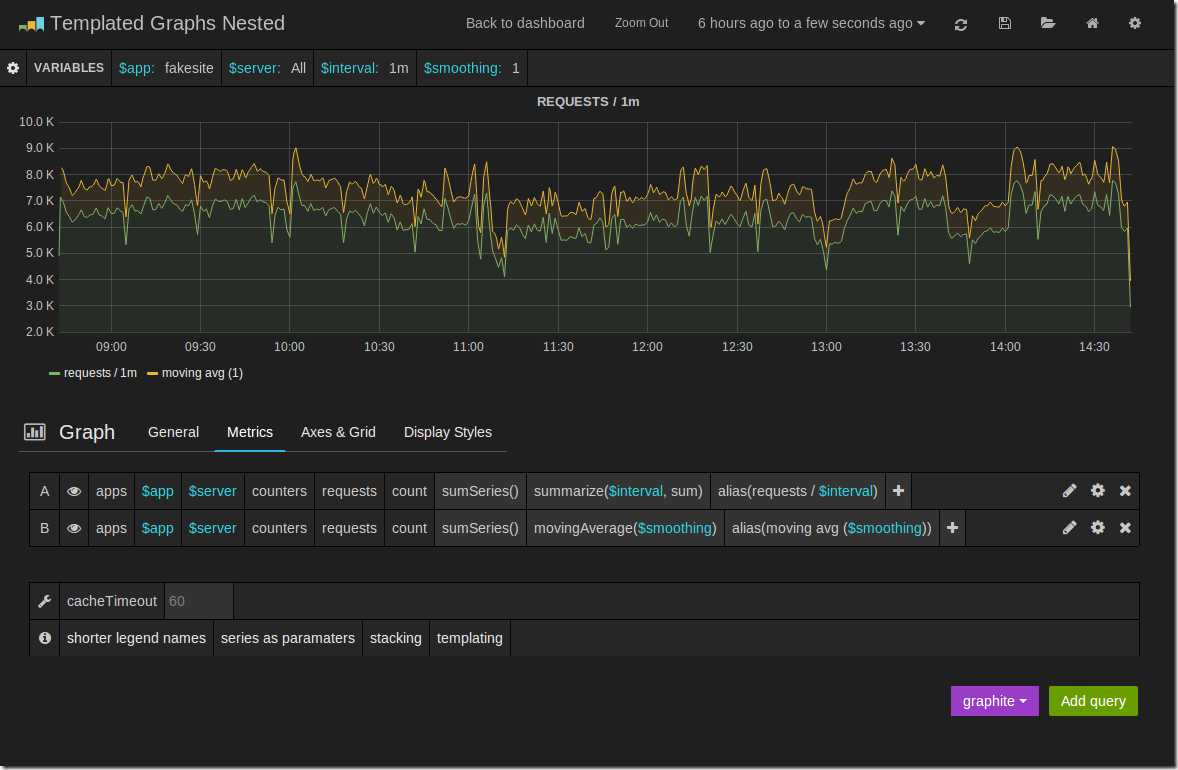Change $app variable value fakesite
Image resolution: width=1178 pixels, height=770 pixels.
[189, 68]
